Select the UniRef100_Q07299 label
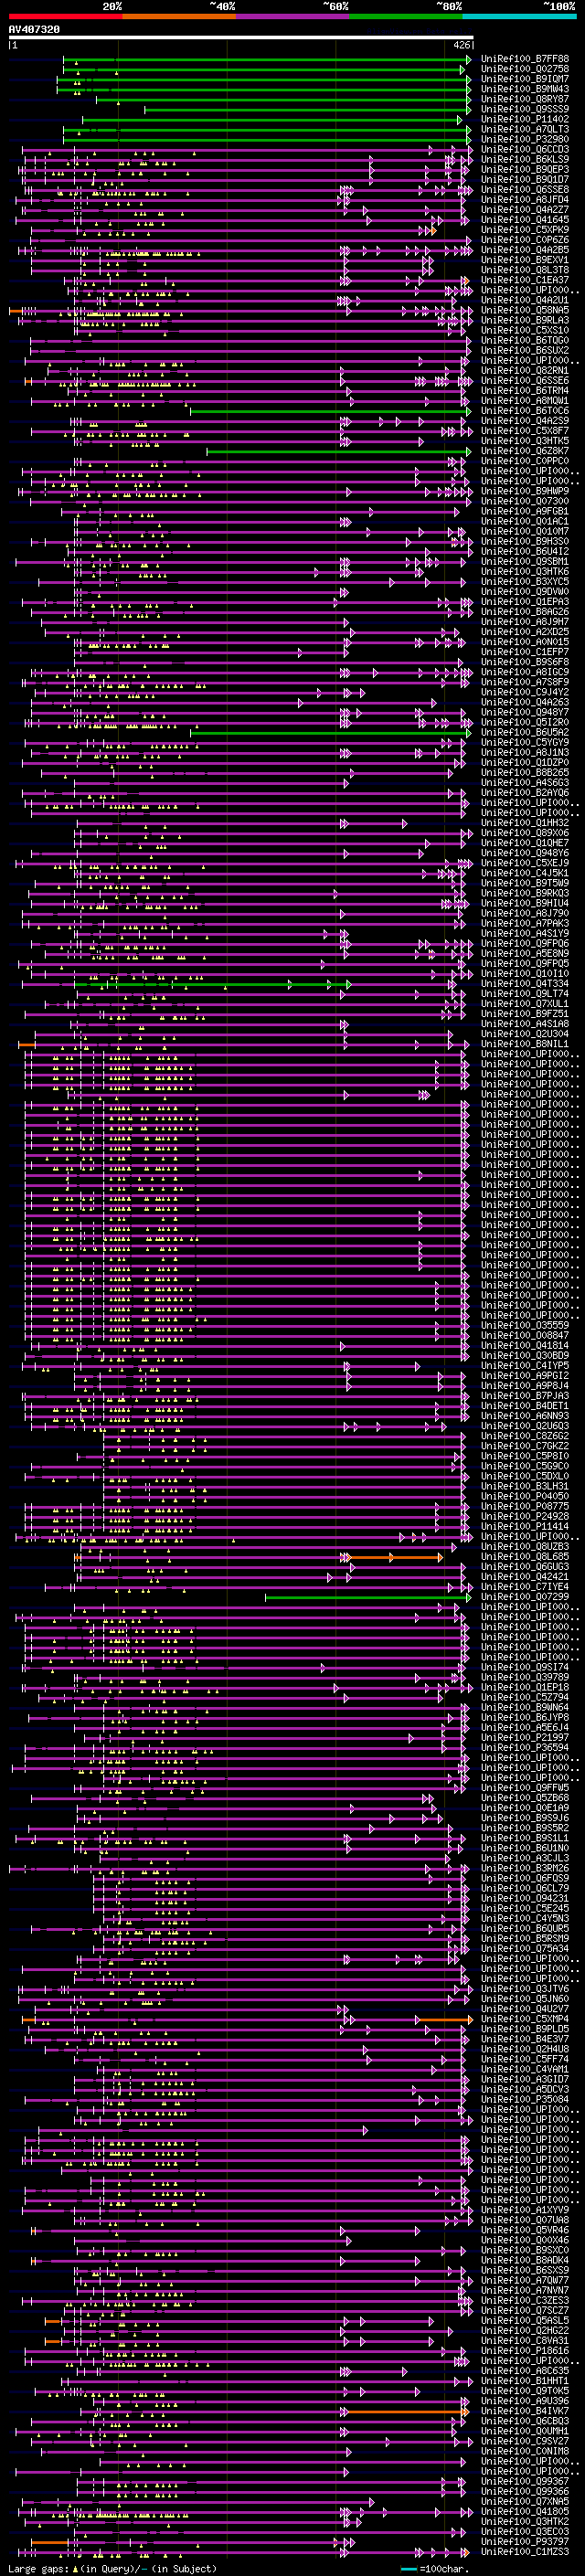585x2576 pixels. (x=525, y=1597)
